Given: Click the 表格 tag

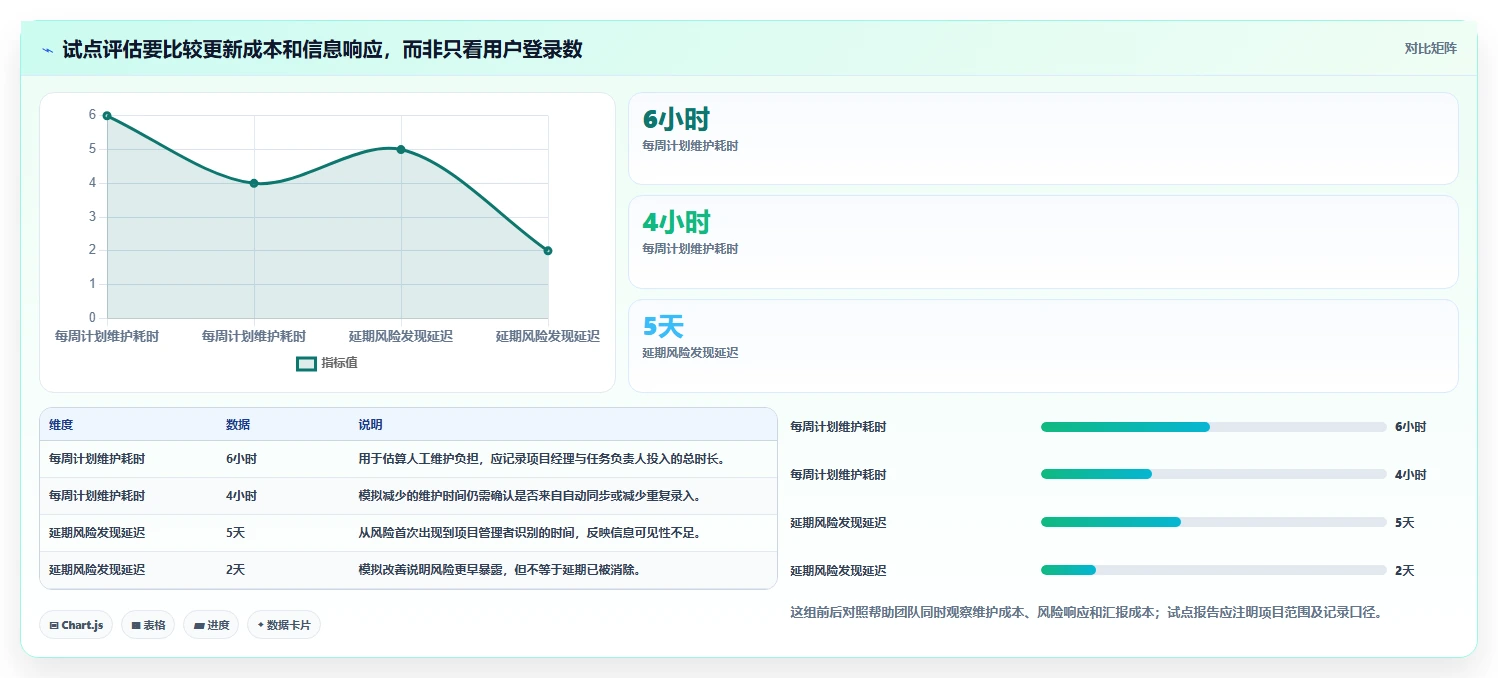Looking at the screenshot, I should pyautogui.click(x=149, y=625).
